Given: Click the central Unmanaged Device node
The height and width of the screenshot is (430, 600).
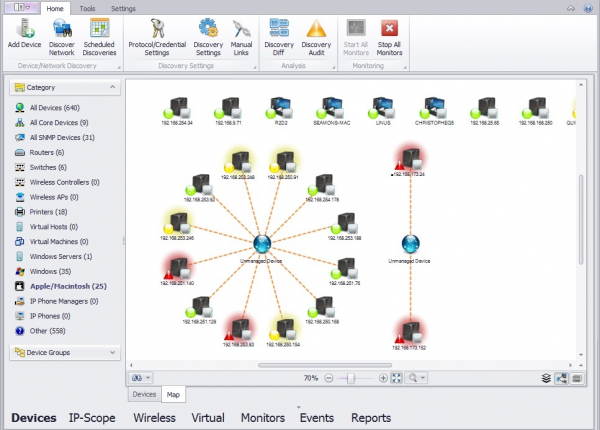Looking at the screenshot, I should [x=262, y=244].
